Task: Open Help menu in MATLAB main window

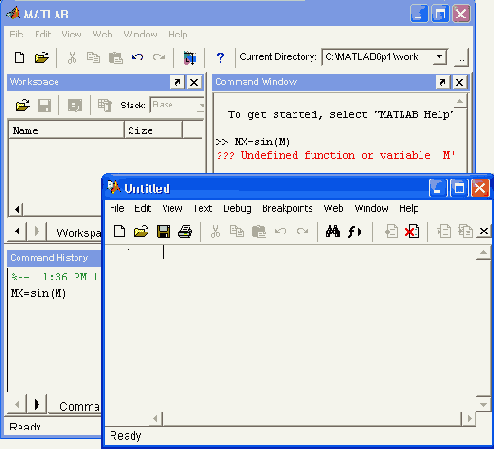Action: coord(178,34)
